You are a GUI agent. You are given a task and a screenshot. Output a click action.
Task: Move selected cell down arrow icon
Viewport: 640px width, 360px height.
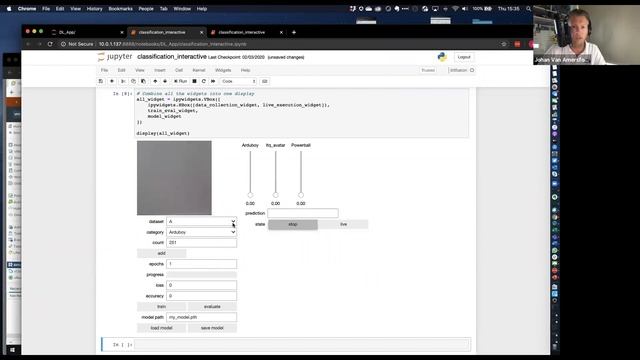pos(165,81)
